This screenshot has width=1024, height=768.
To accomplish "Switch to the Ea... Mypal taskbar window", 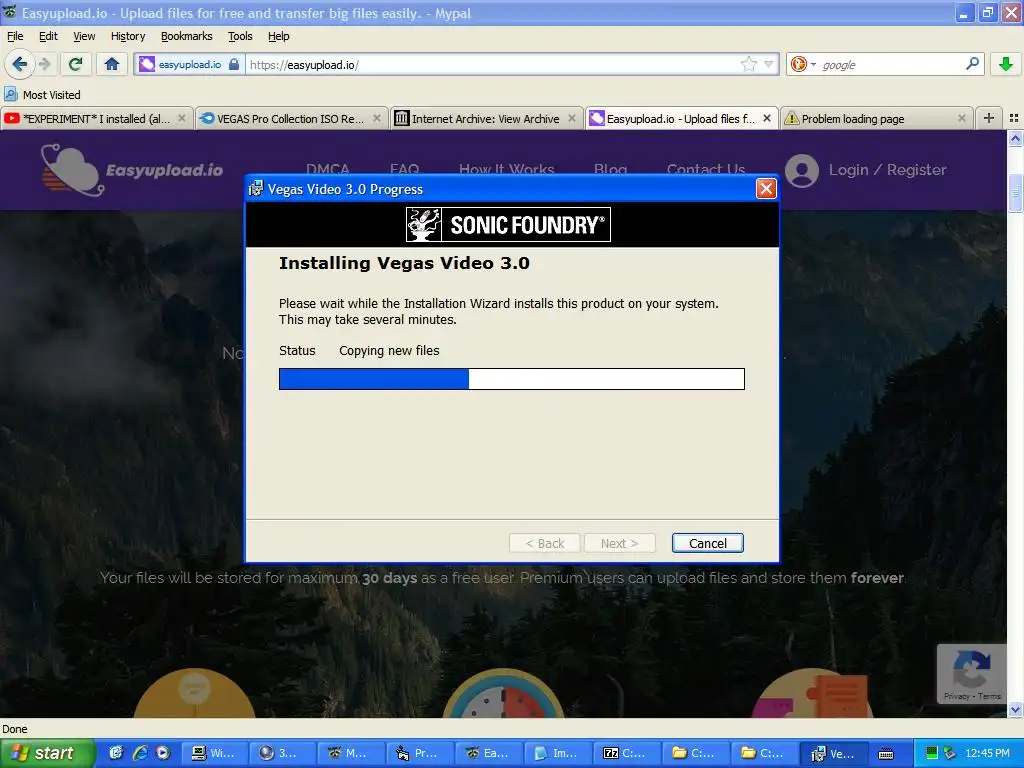I will click(x=490, y=753).
